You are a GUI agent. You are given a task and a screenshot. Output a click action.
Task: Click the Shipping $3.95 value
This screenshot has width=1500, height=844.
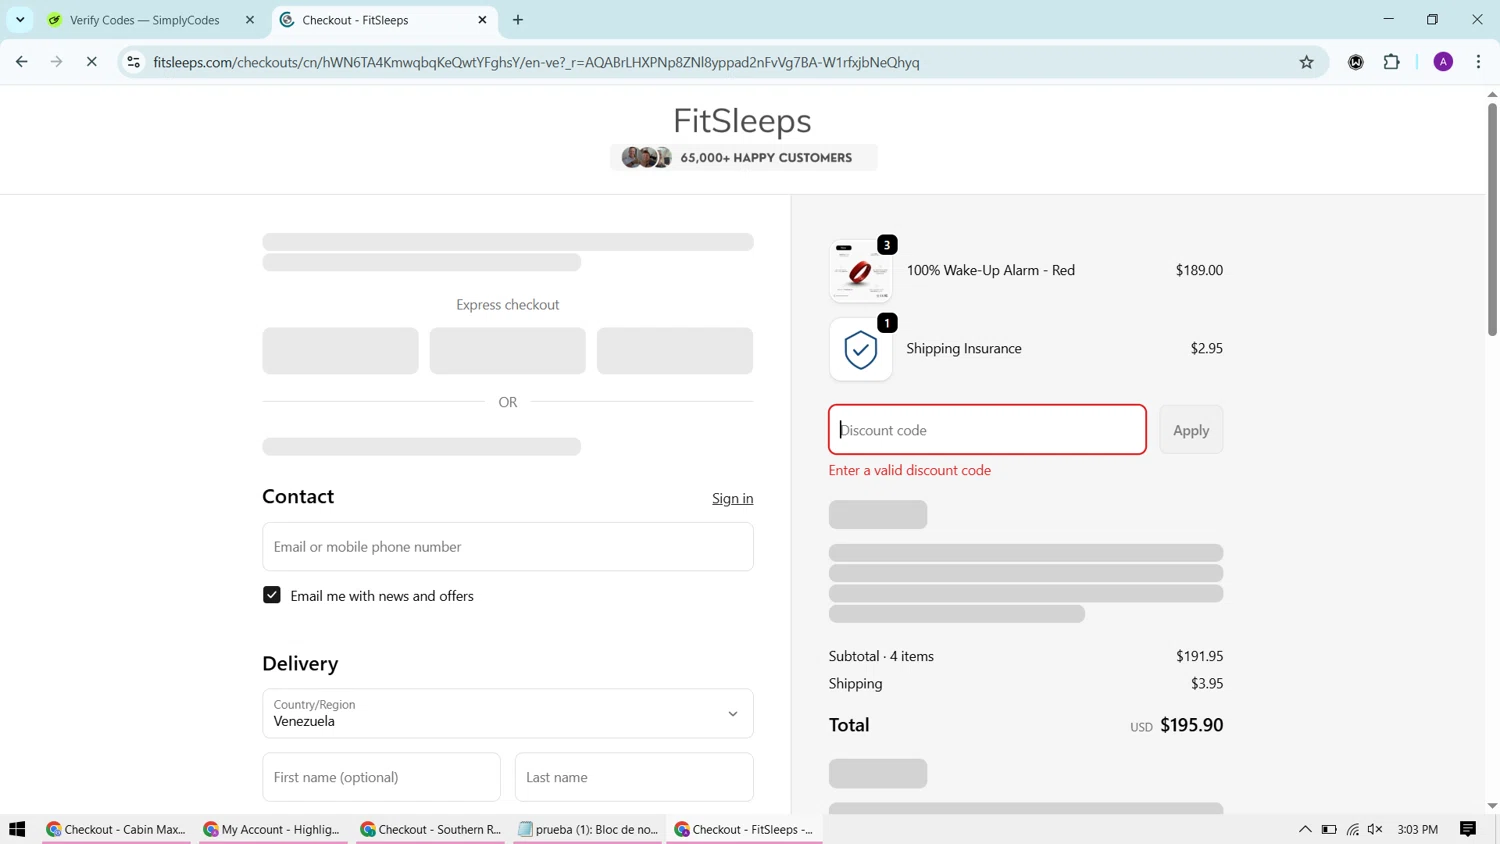pos(1207,684)
